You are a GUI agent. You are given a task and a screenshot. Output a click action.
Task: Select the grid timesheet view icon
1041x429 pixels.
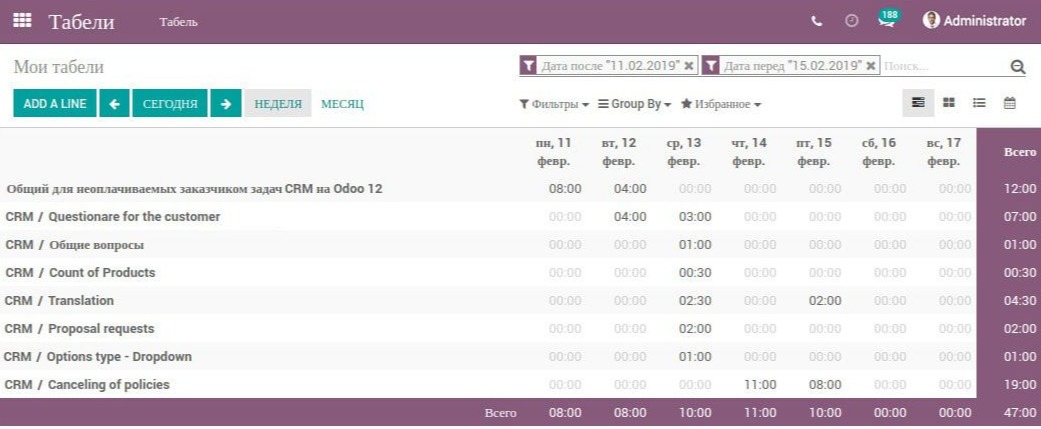pyautogui.click(x=918, y=103)
